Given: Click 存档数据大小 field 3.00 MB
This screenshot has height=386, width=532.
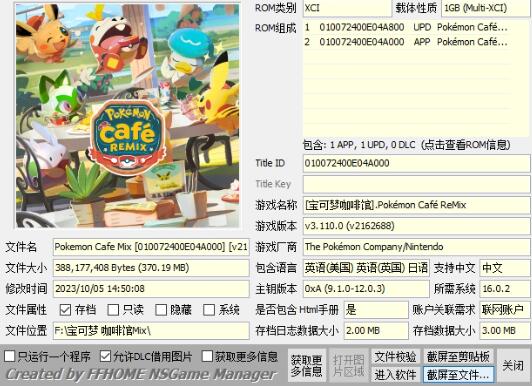Looking at the screenshot, I should pyautogui.click(x=505, y=331).
